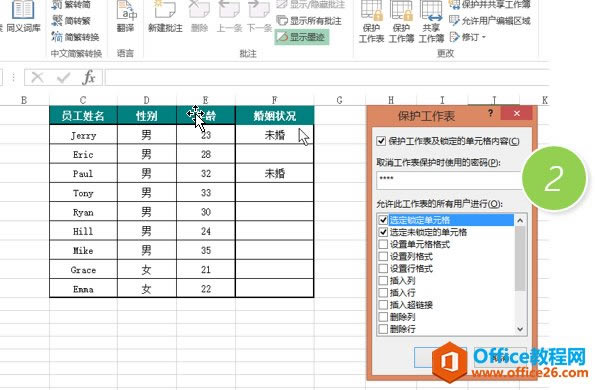Close the 保护工作表 dialog

pos(517,113)
